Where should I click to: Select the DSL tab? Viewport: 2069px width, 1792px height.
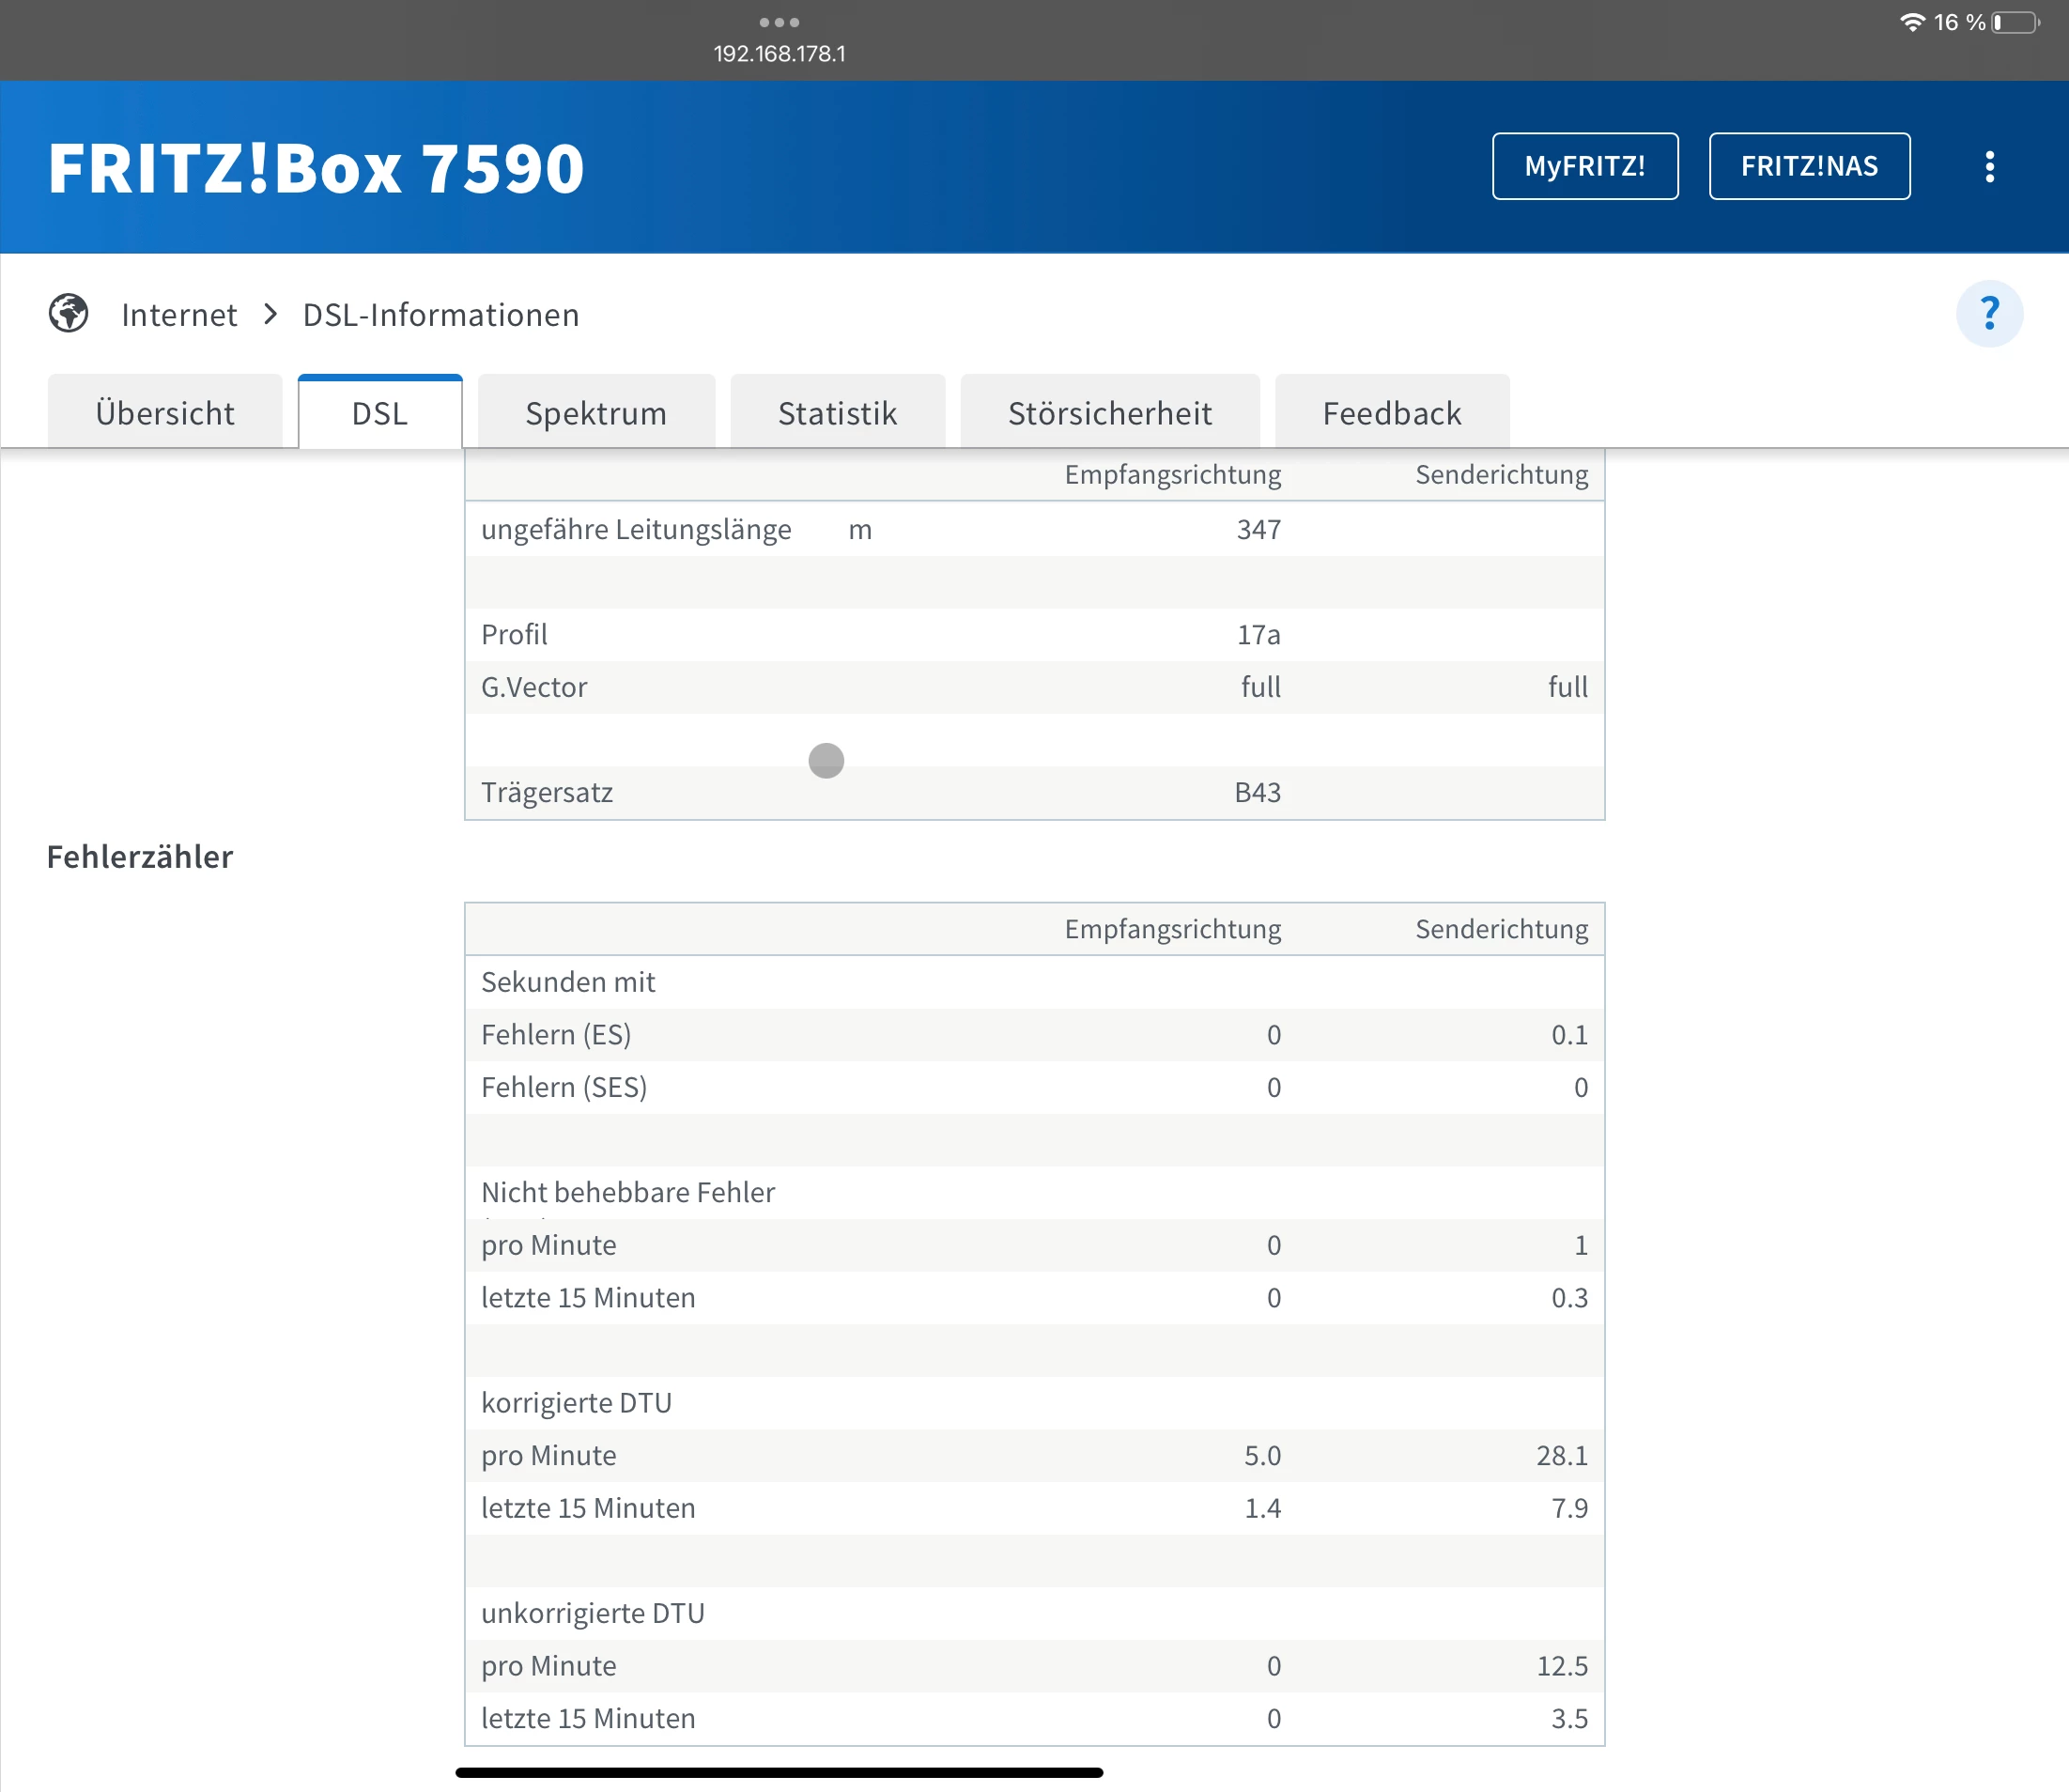pos(380,413)
